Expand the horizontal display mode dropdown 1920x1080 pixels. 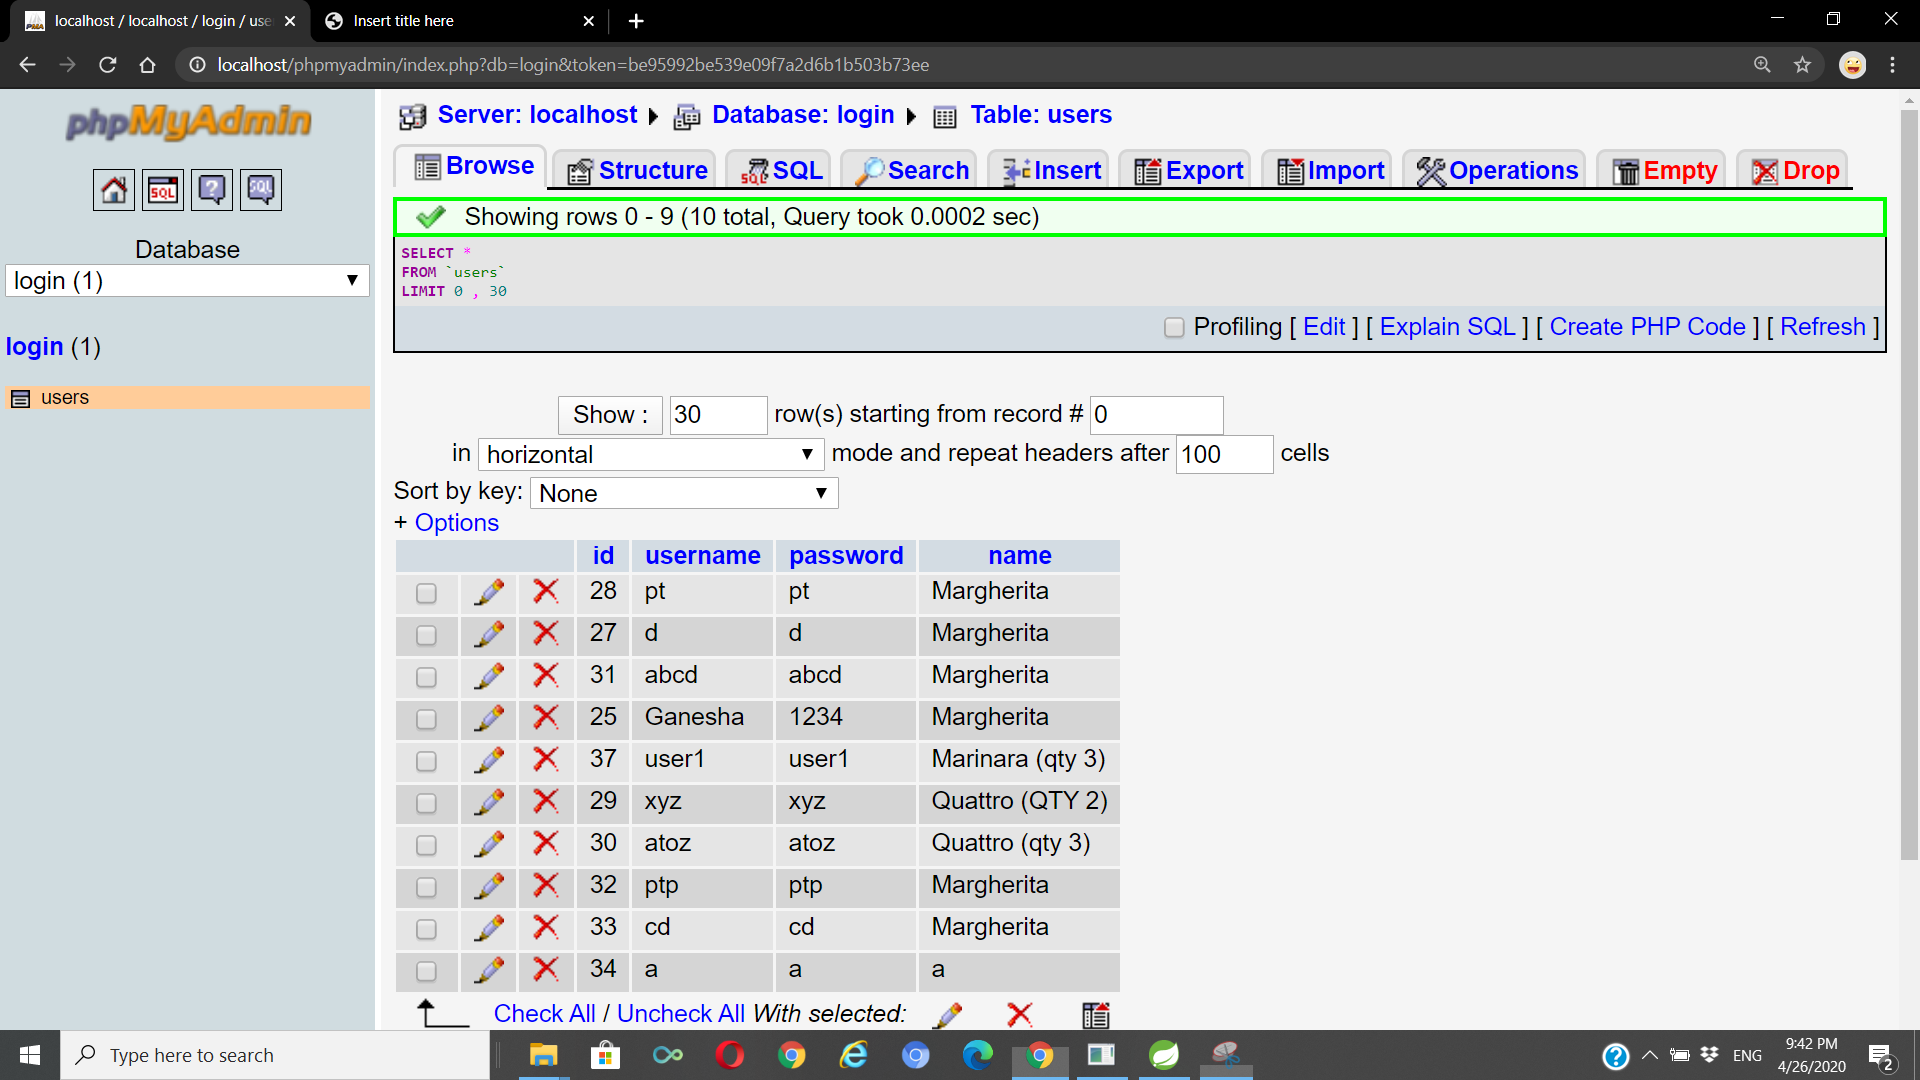650,455
